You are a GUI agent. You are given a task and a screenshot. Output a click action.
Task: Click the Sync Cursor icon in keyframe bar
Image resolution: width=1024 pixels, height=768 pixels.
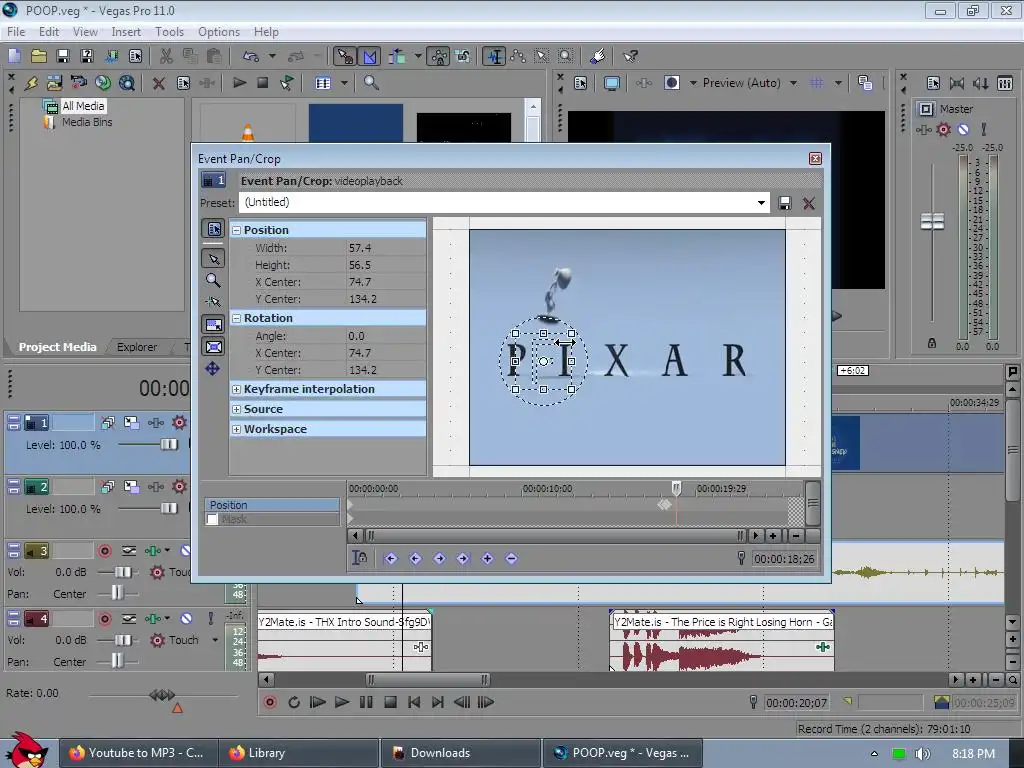pos(359,558)
